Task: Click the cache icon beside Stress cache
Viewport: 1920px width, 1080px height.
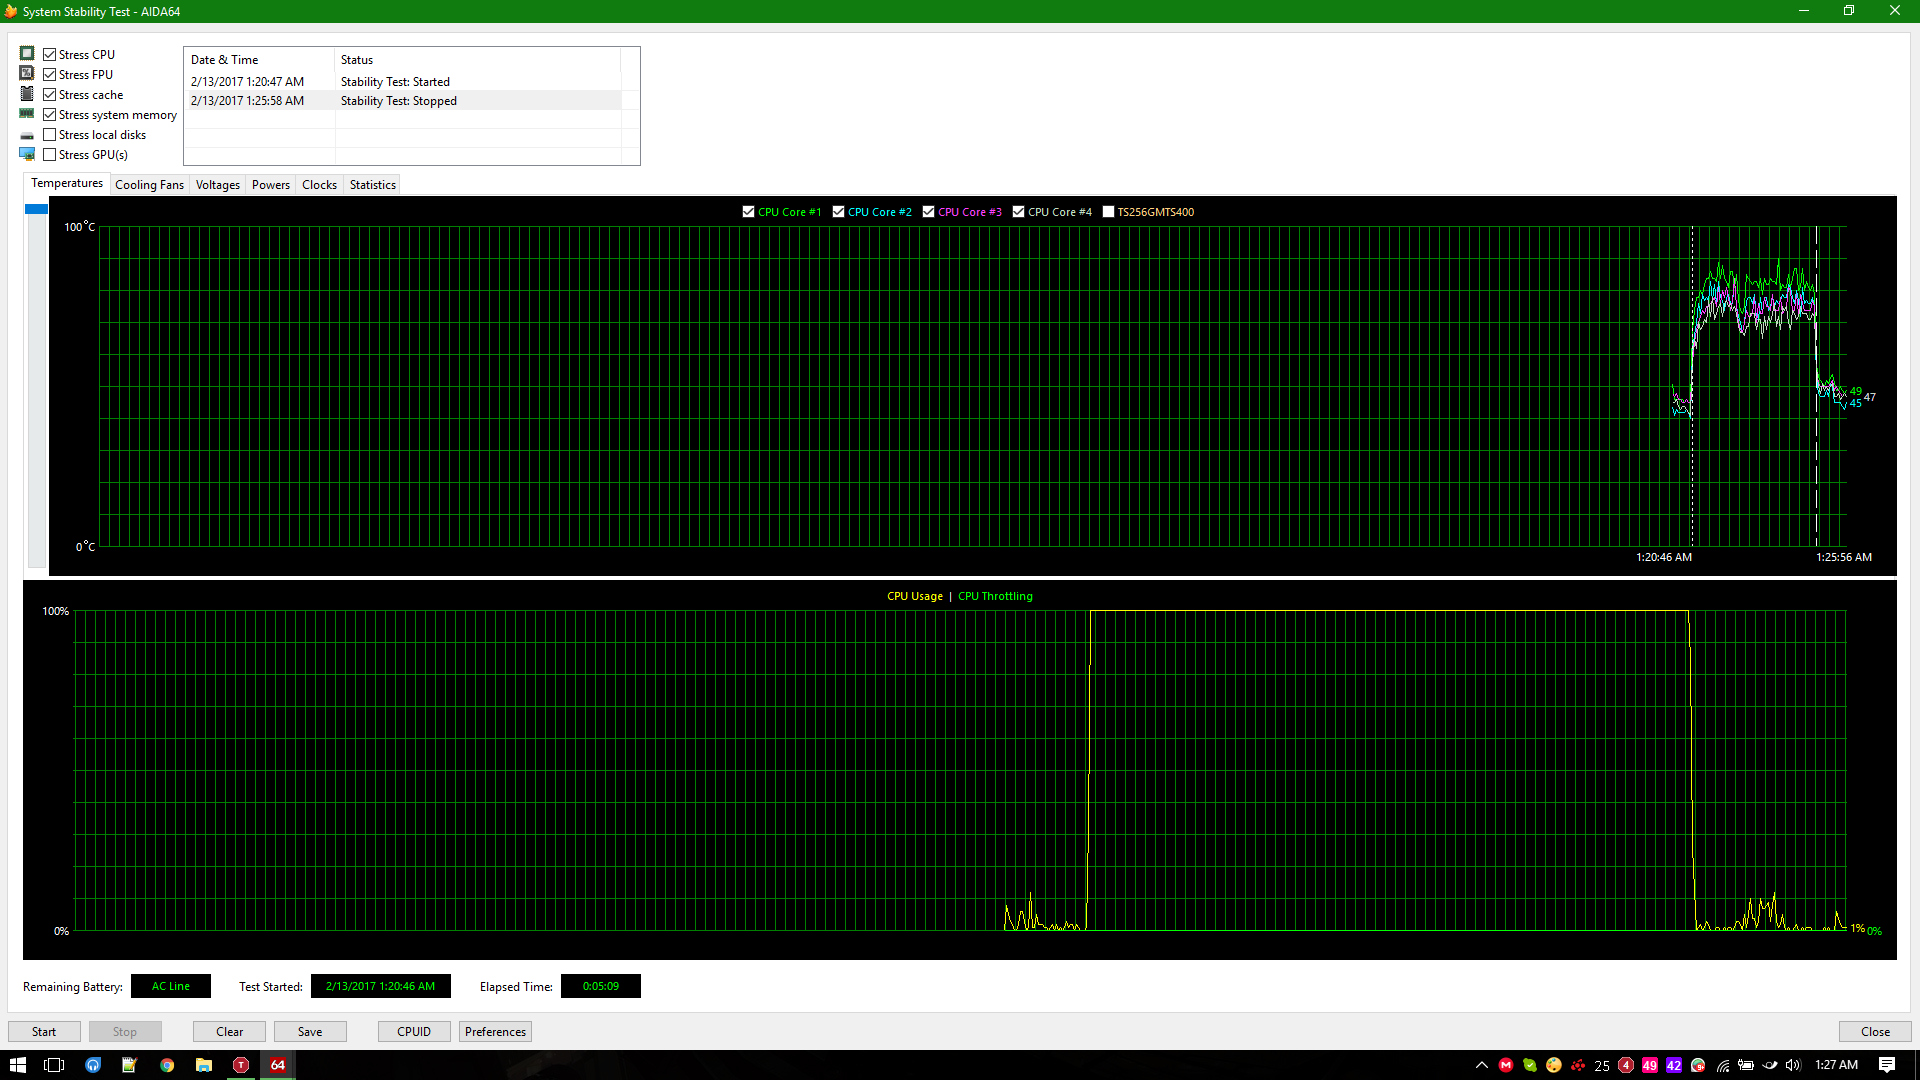Action: click(x=27, y=94)
